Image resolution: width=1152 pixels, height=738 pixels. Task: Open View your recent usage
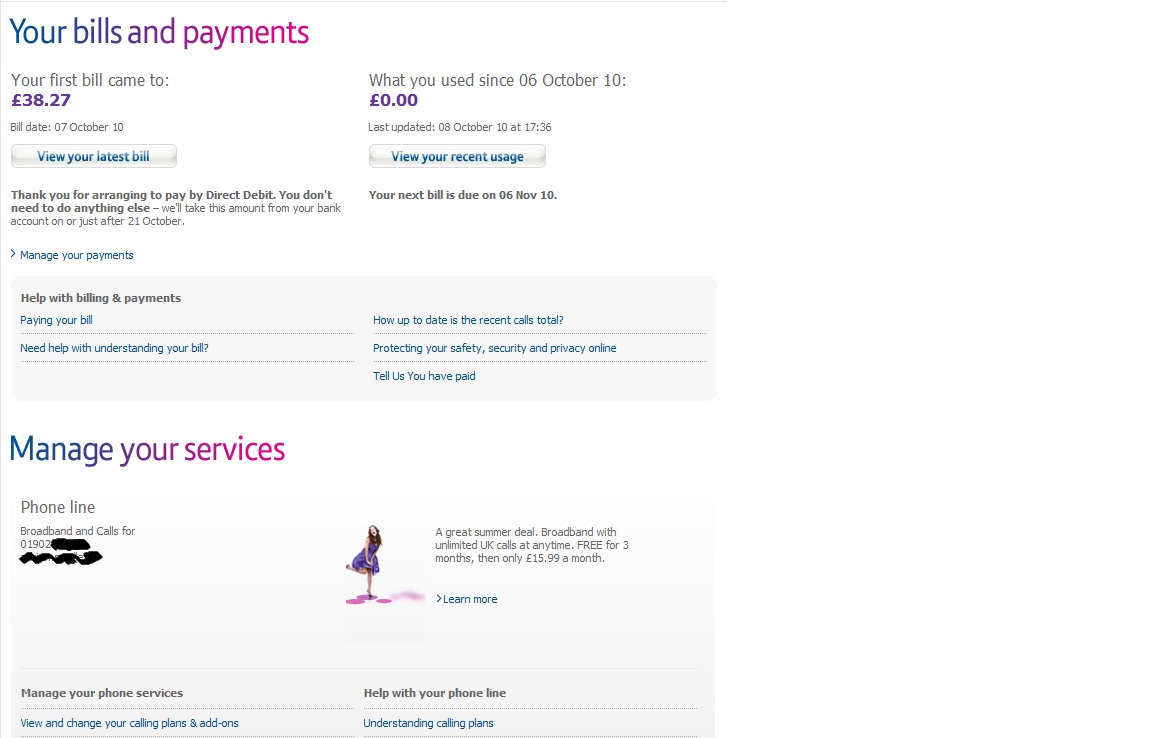click(457, 156)
